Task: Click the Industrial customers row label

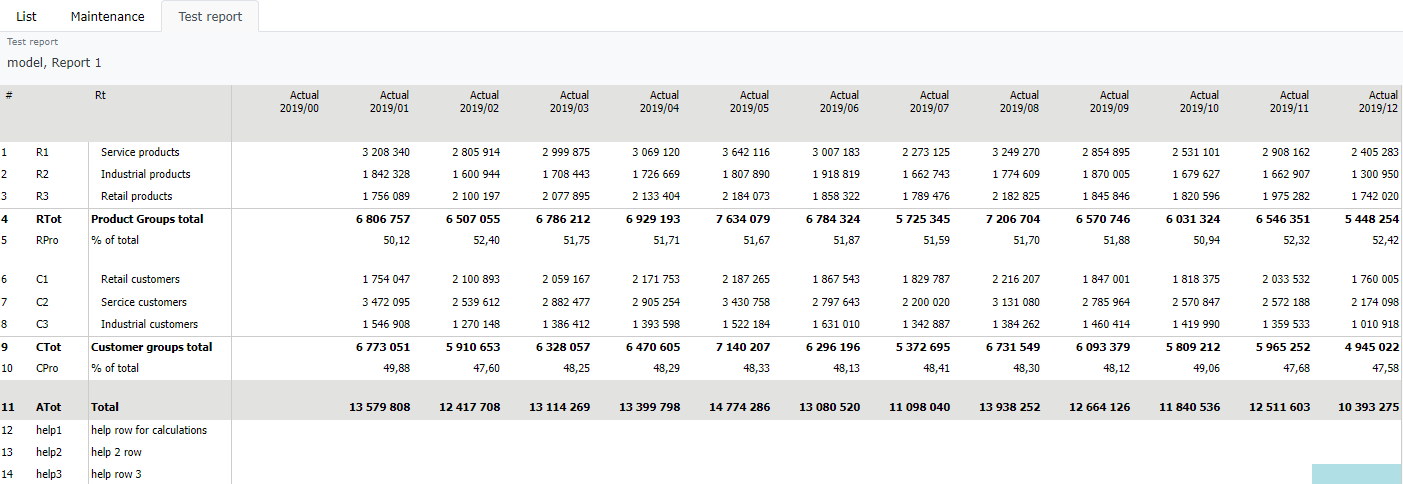Action: [x=149, y=324]
